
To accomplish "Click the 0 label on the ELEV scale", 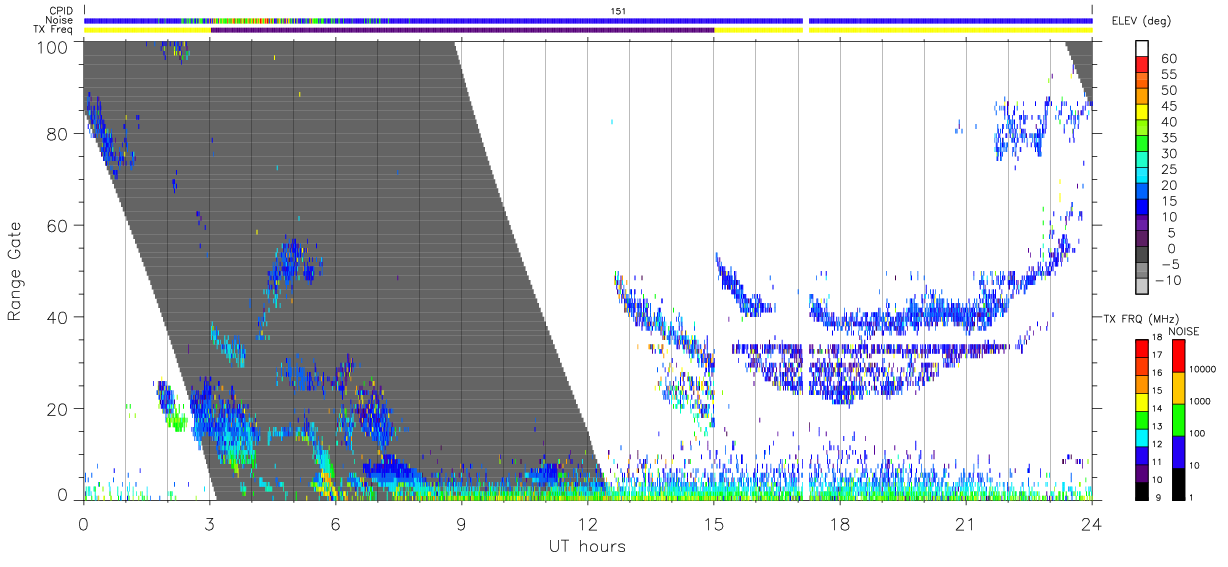I will (x=1171, y=248).
